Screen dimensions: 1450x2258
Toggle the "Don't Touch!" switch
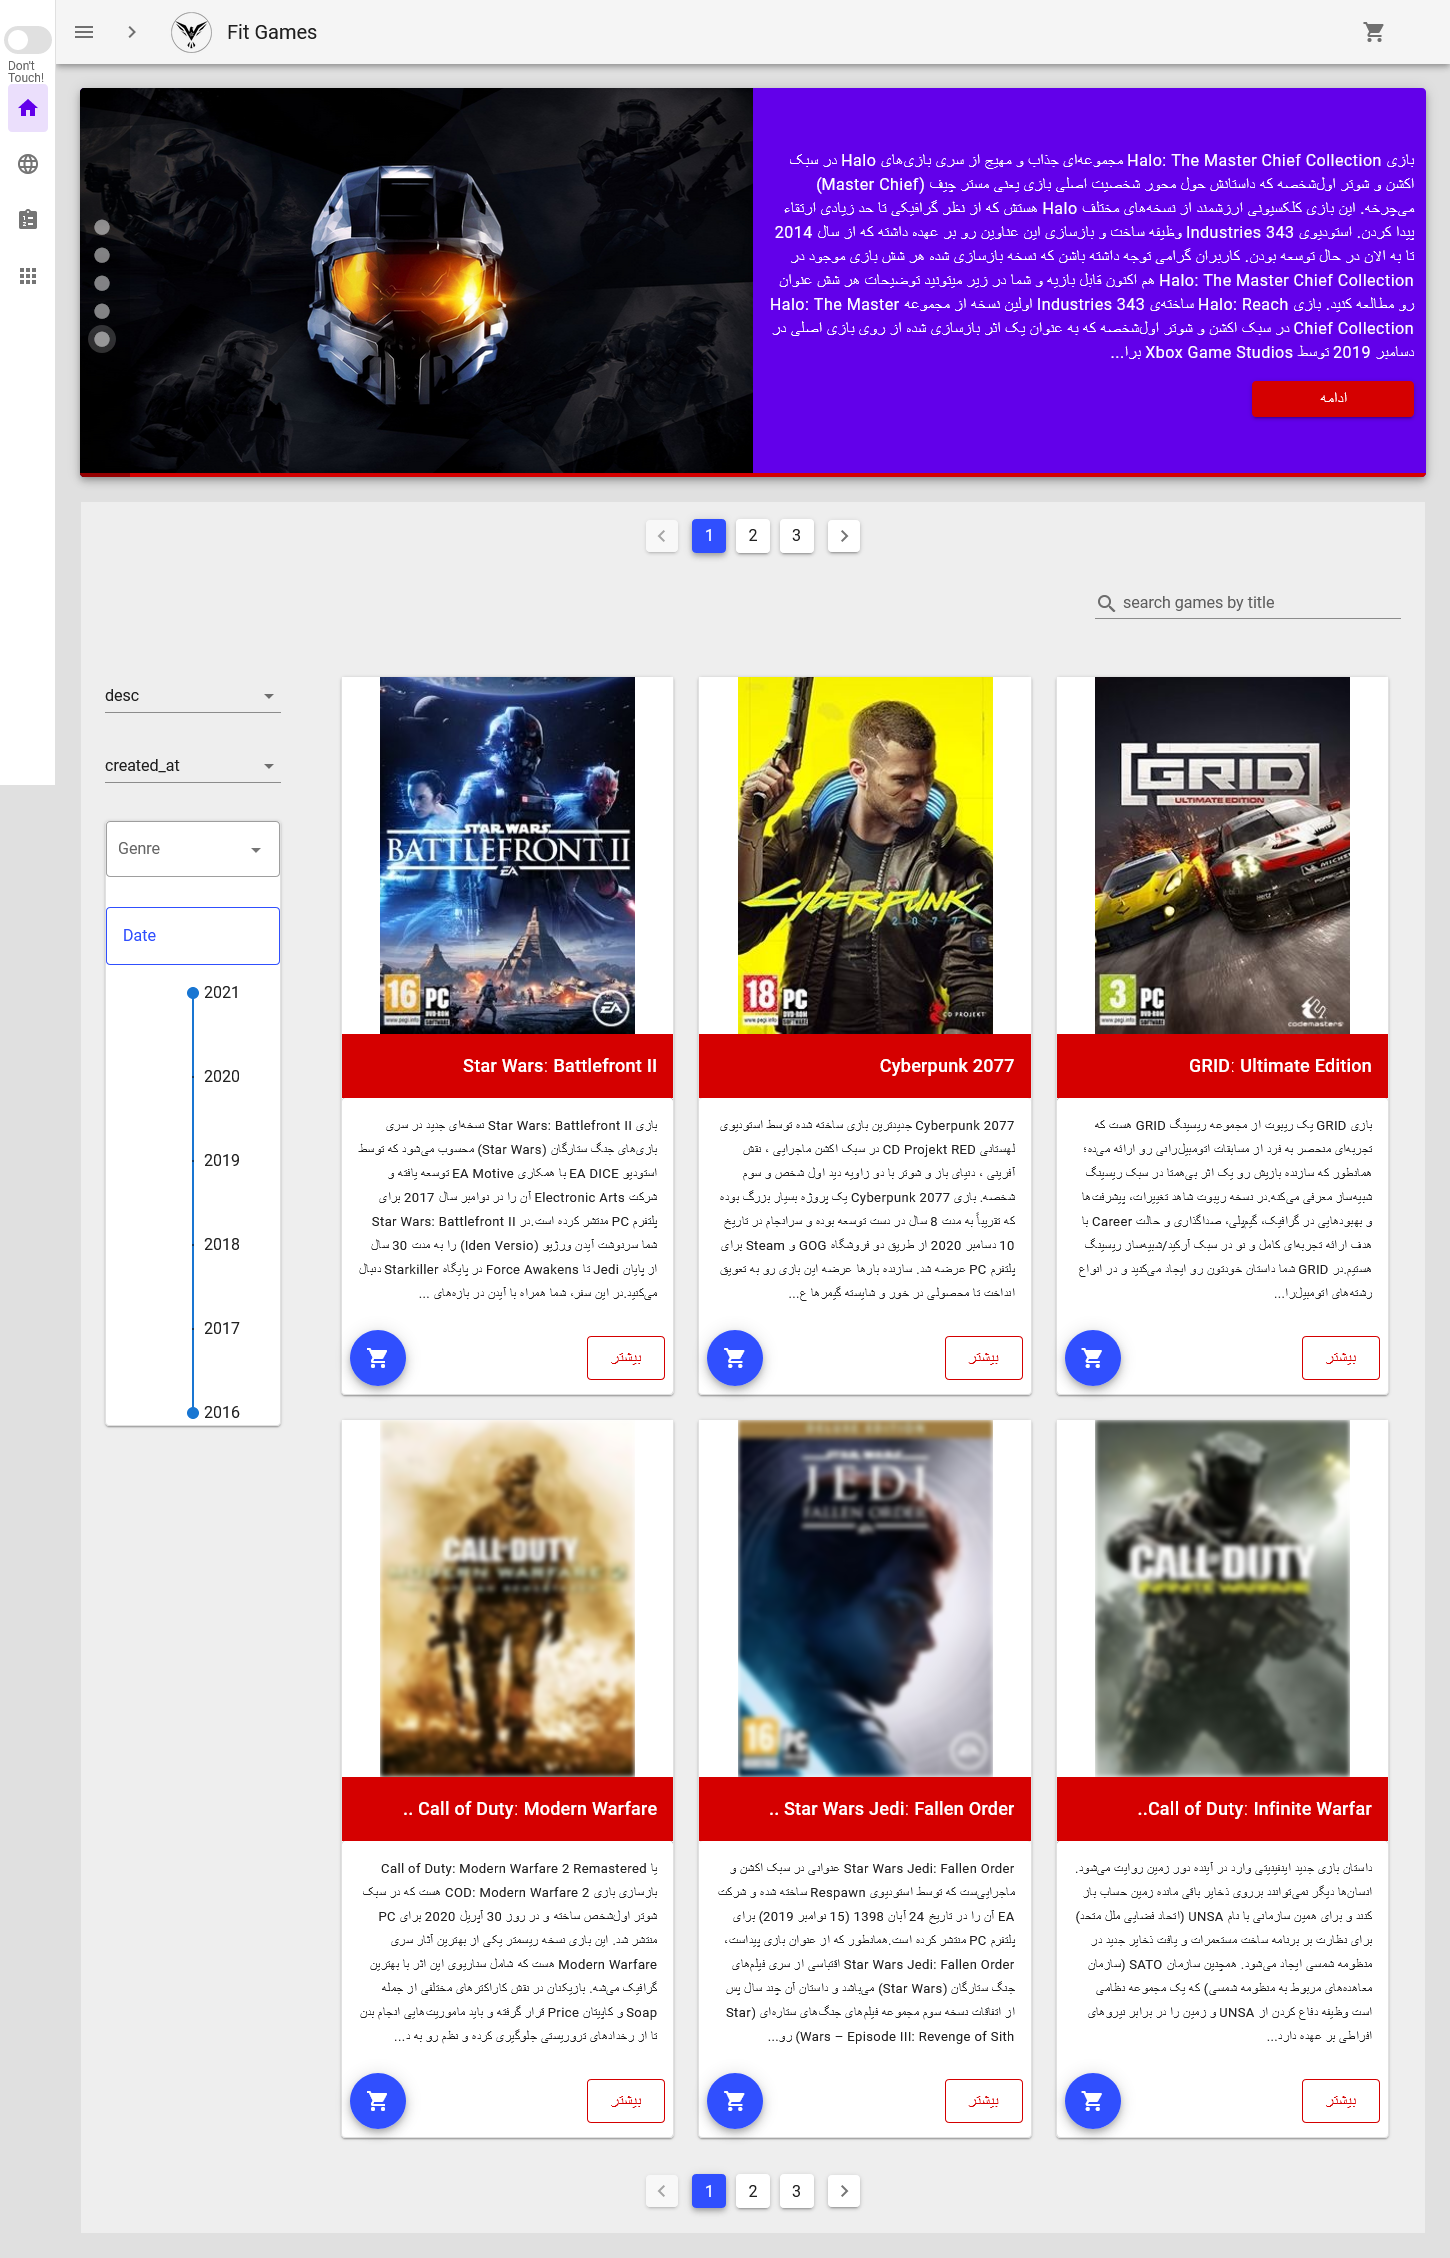click(27, 40)
